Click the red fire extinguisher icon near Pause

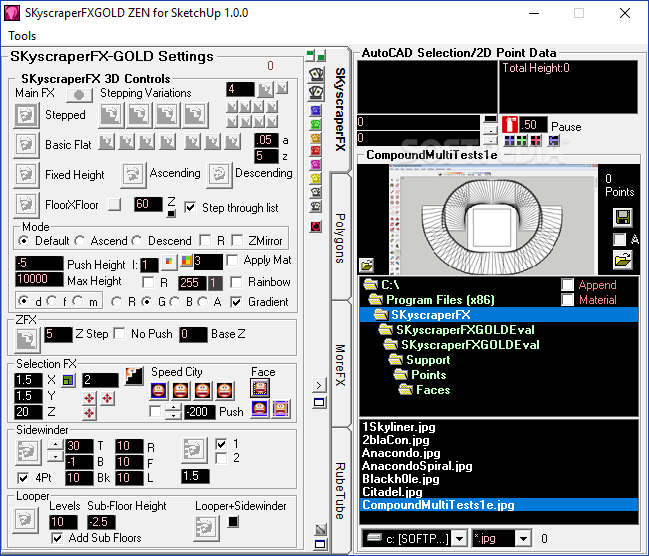pyautogui.click(x=510, y=124)
